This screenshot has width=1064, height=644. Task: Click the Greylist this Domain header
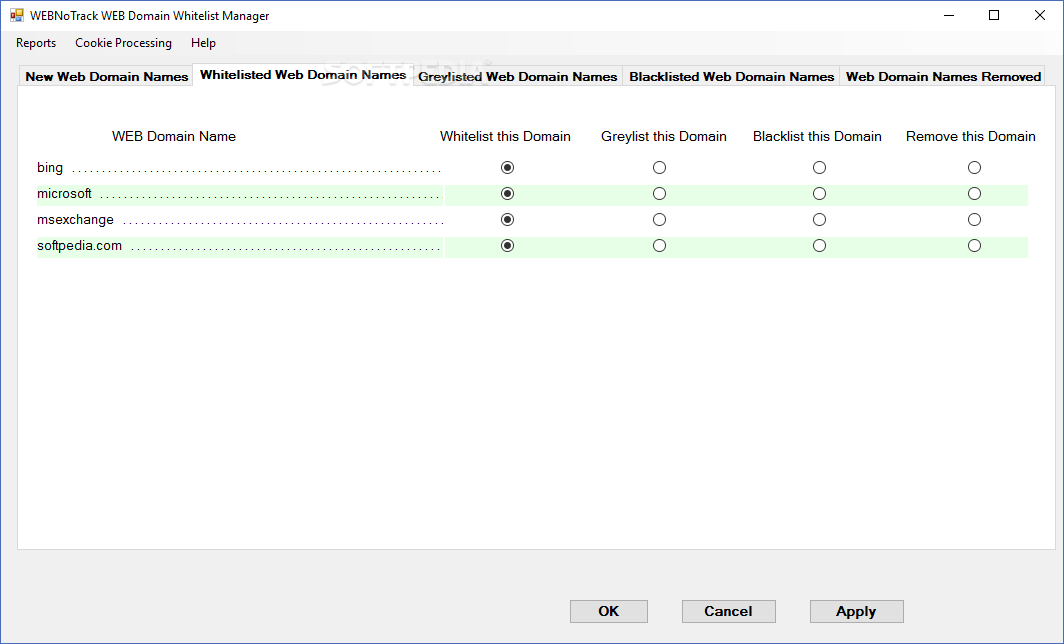[x=664, y=136]
